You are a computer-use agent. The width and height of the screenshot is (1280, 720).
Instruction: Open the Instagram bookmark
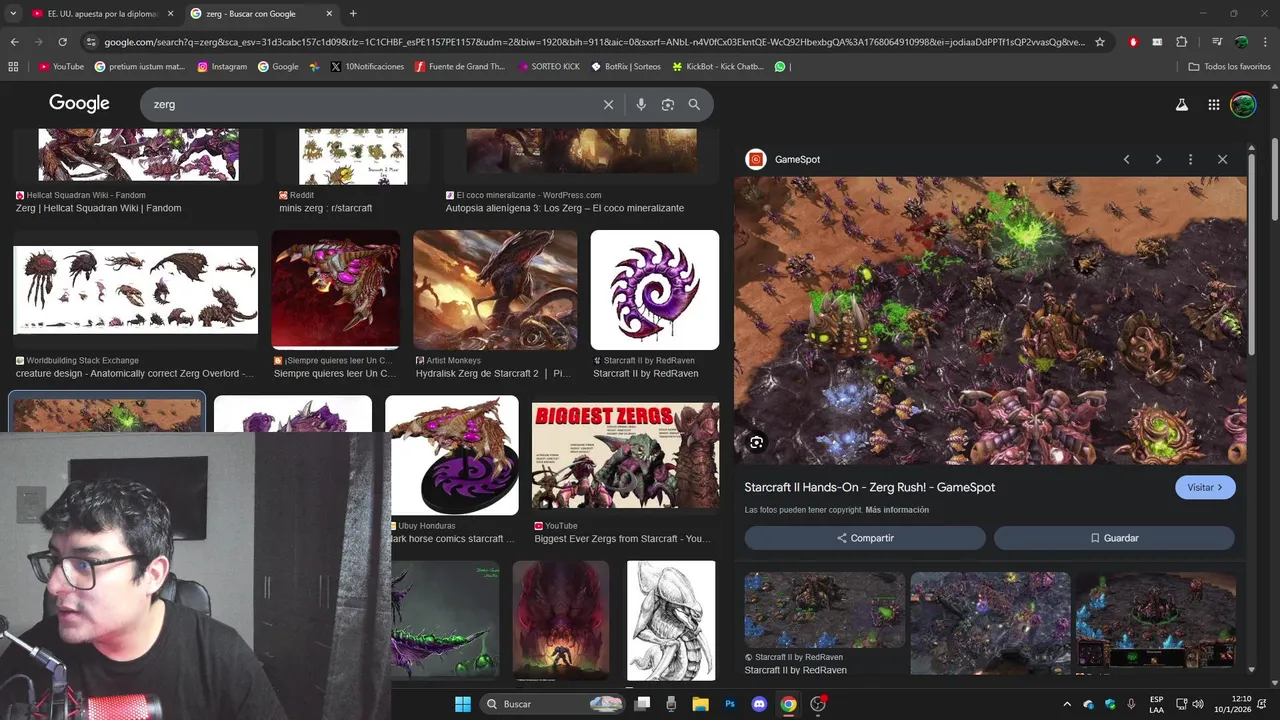click(x=222, y=67)
